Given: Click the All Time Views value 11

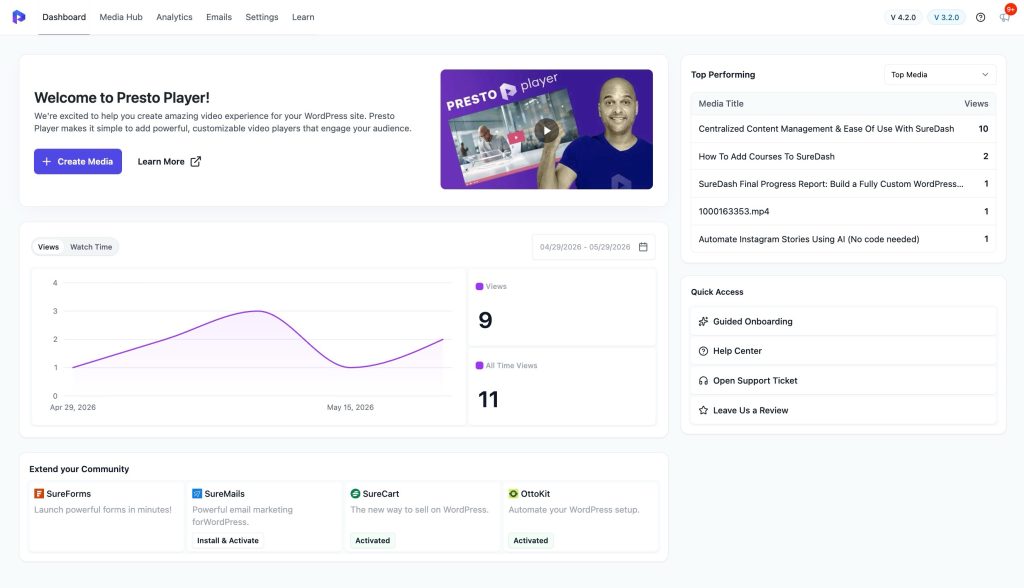Looking at the screenshot, I should (x=488, y=399).
